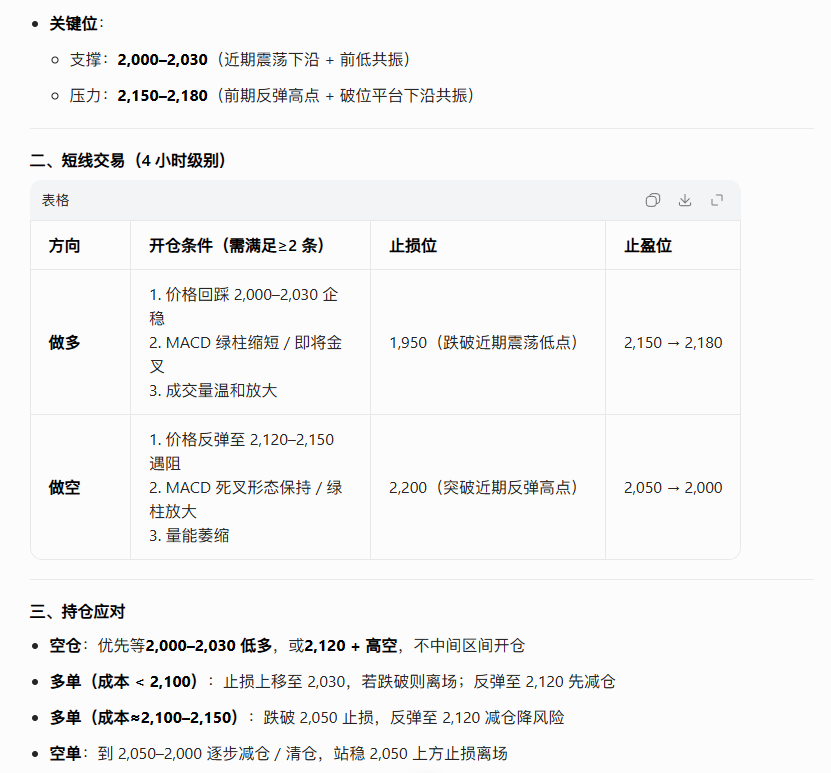Screen dimensions: 831x773
Task: Click the download table icon
Action: 685,200
